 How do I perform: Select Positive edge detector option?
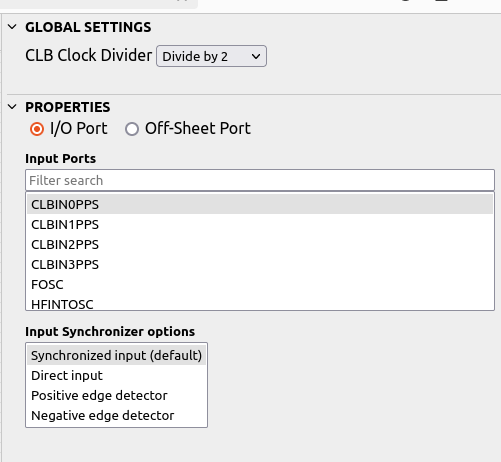pos(116,395)
